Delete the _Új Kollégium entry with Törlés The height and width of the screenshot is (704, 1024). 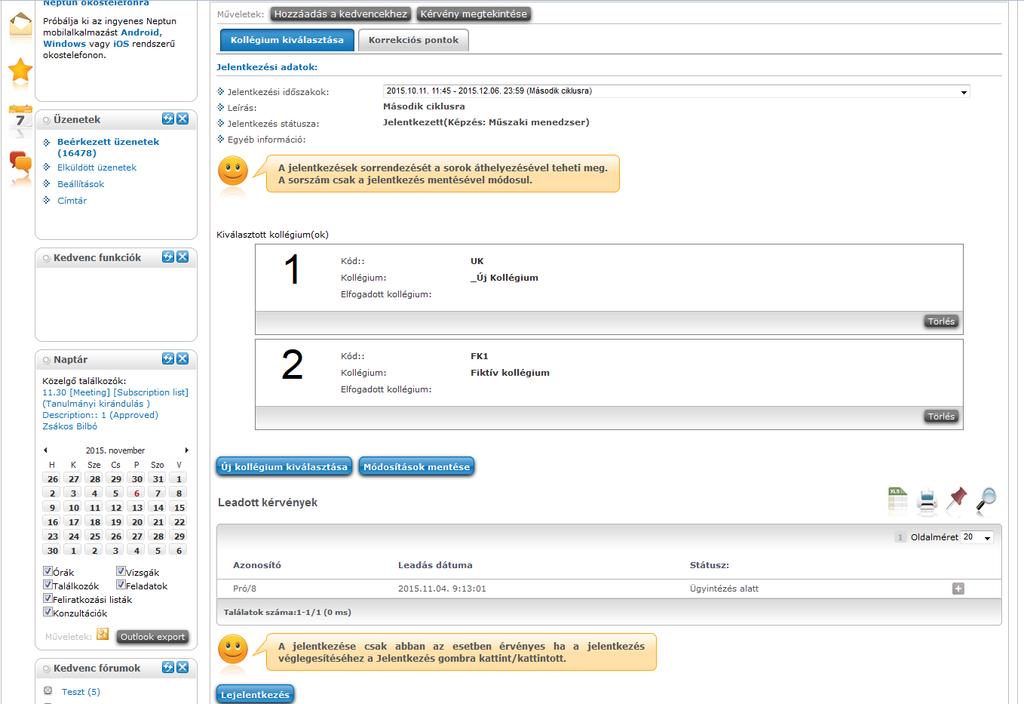pos(941,321)
